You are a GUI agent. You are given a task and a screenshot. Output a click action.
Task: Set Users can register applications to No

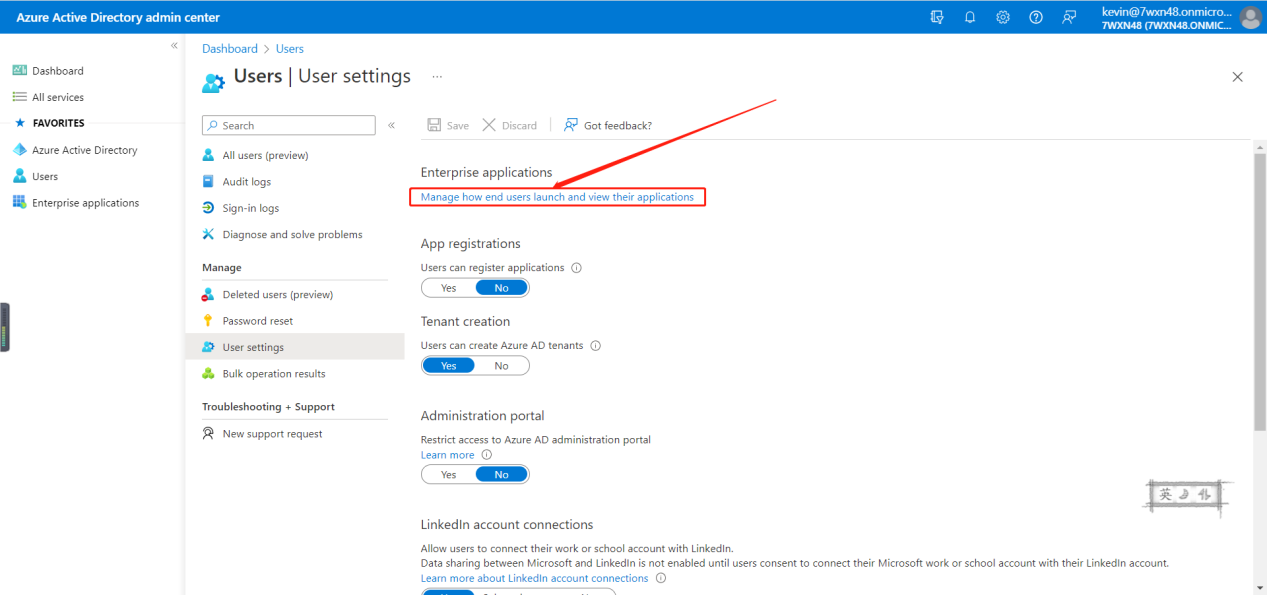click(502, 288)
